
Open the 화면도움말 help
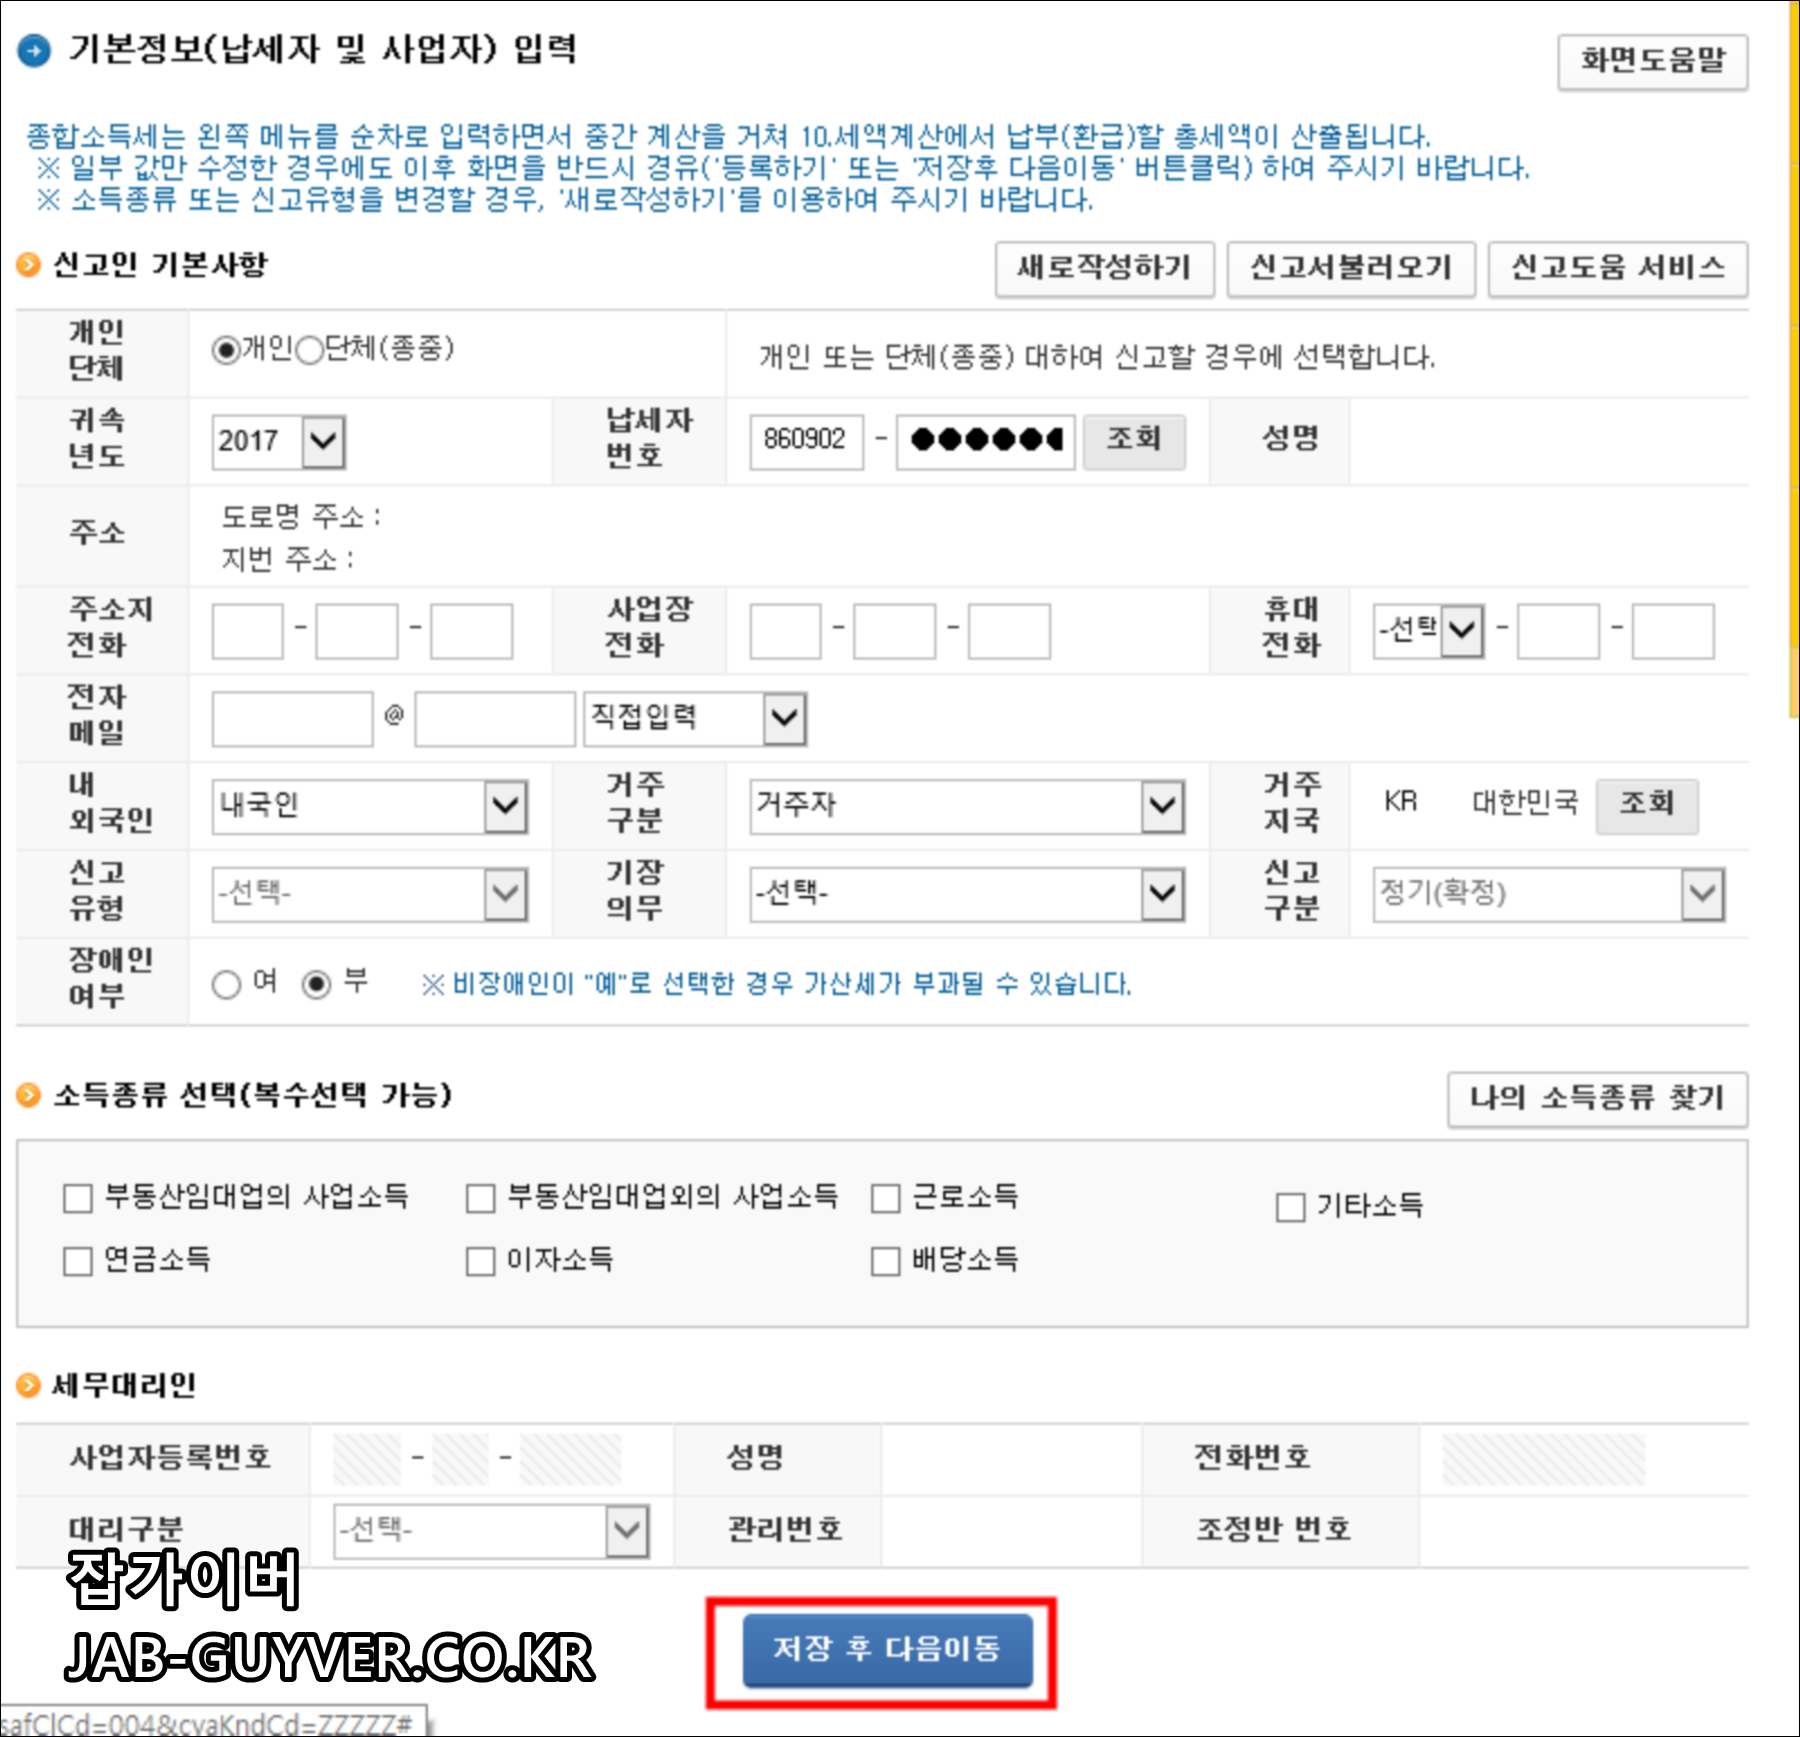[x=1655, y=63]
